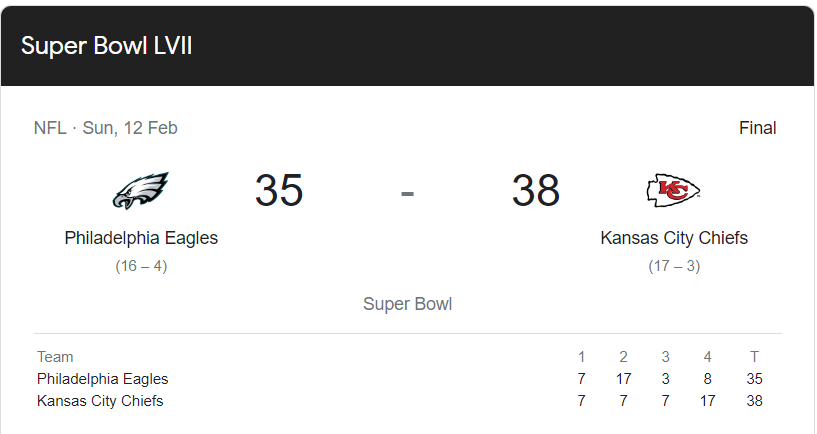Click the centered Super Bowl caption
This screenshot has height=434, width=817.
[407, 304]
